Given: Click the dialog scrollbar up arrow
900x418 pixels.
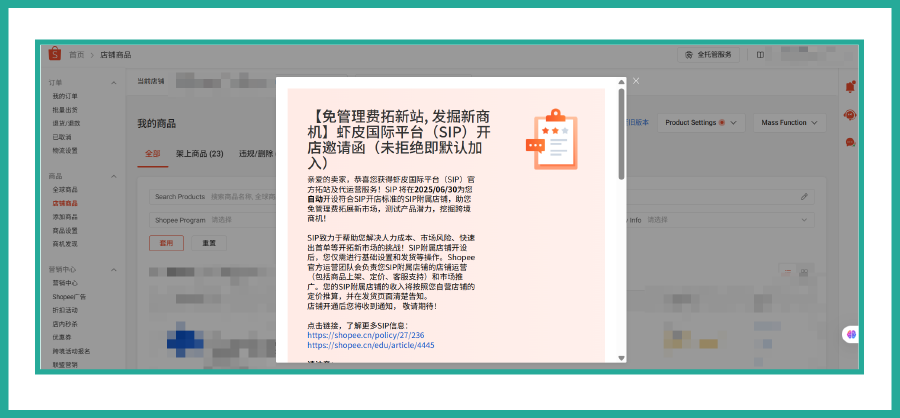Looking at the screenshot, I should point(622,82).
